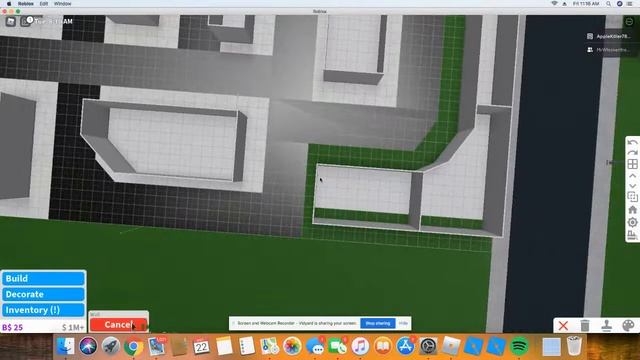This screenshot has width=640, height=360.
Task: Hide the Vidyard screen sharing bar
Action: [x=403, y=323]
